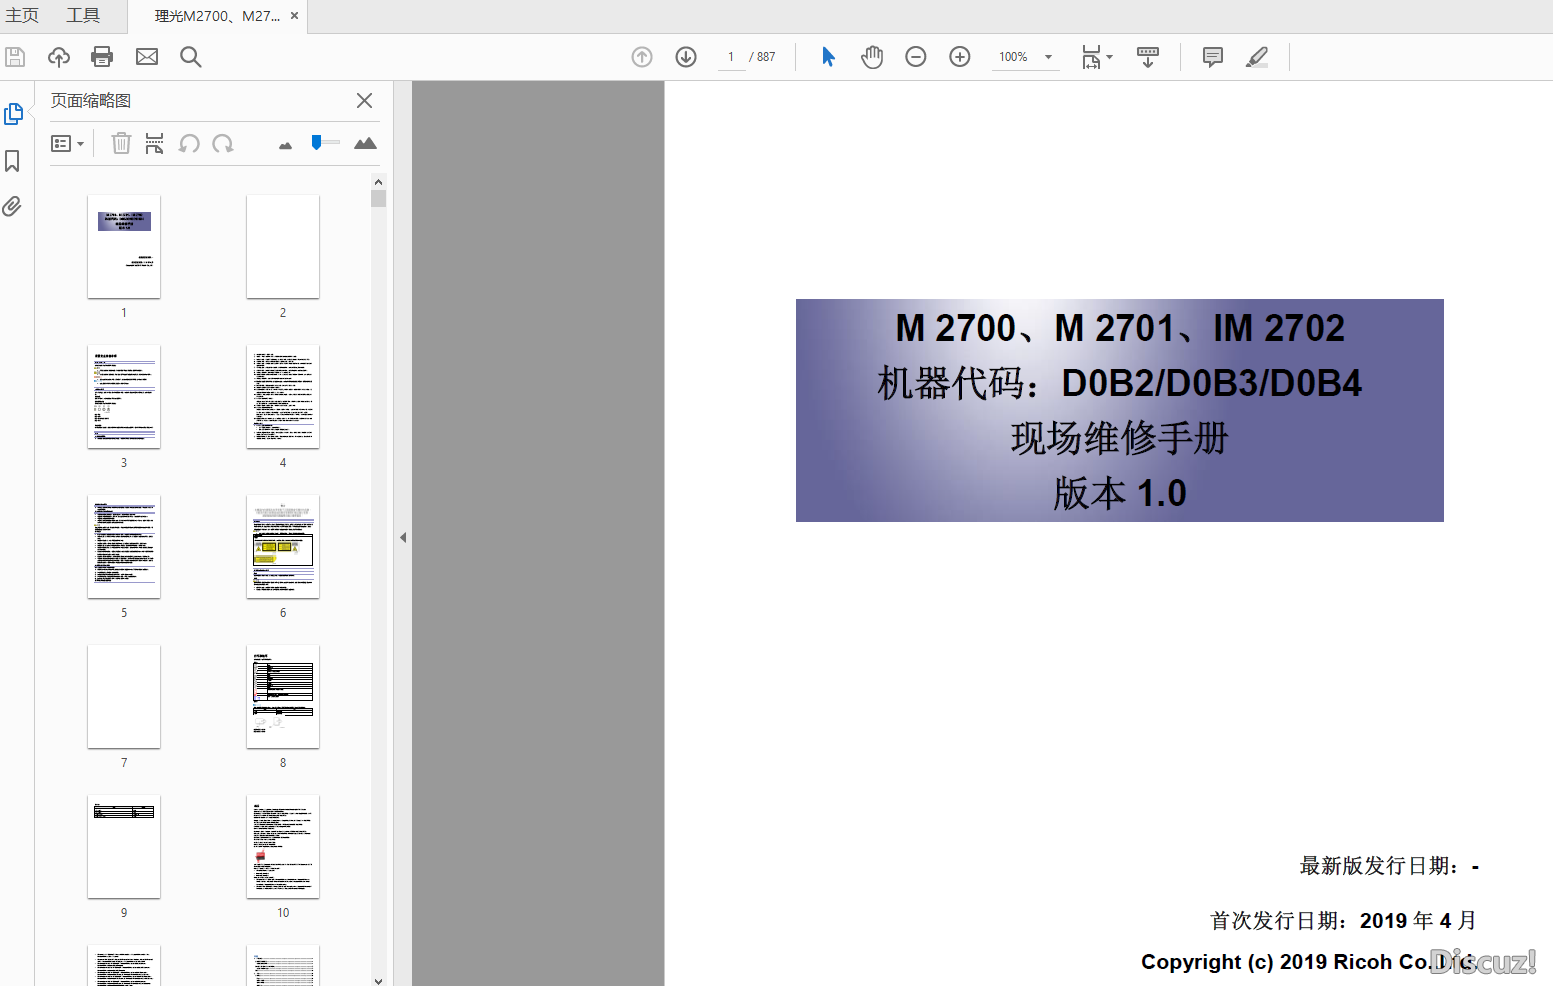
Task: Collapse the left navigation pane arrow
Action: (x=403, y=537)
